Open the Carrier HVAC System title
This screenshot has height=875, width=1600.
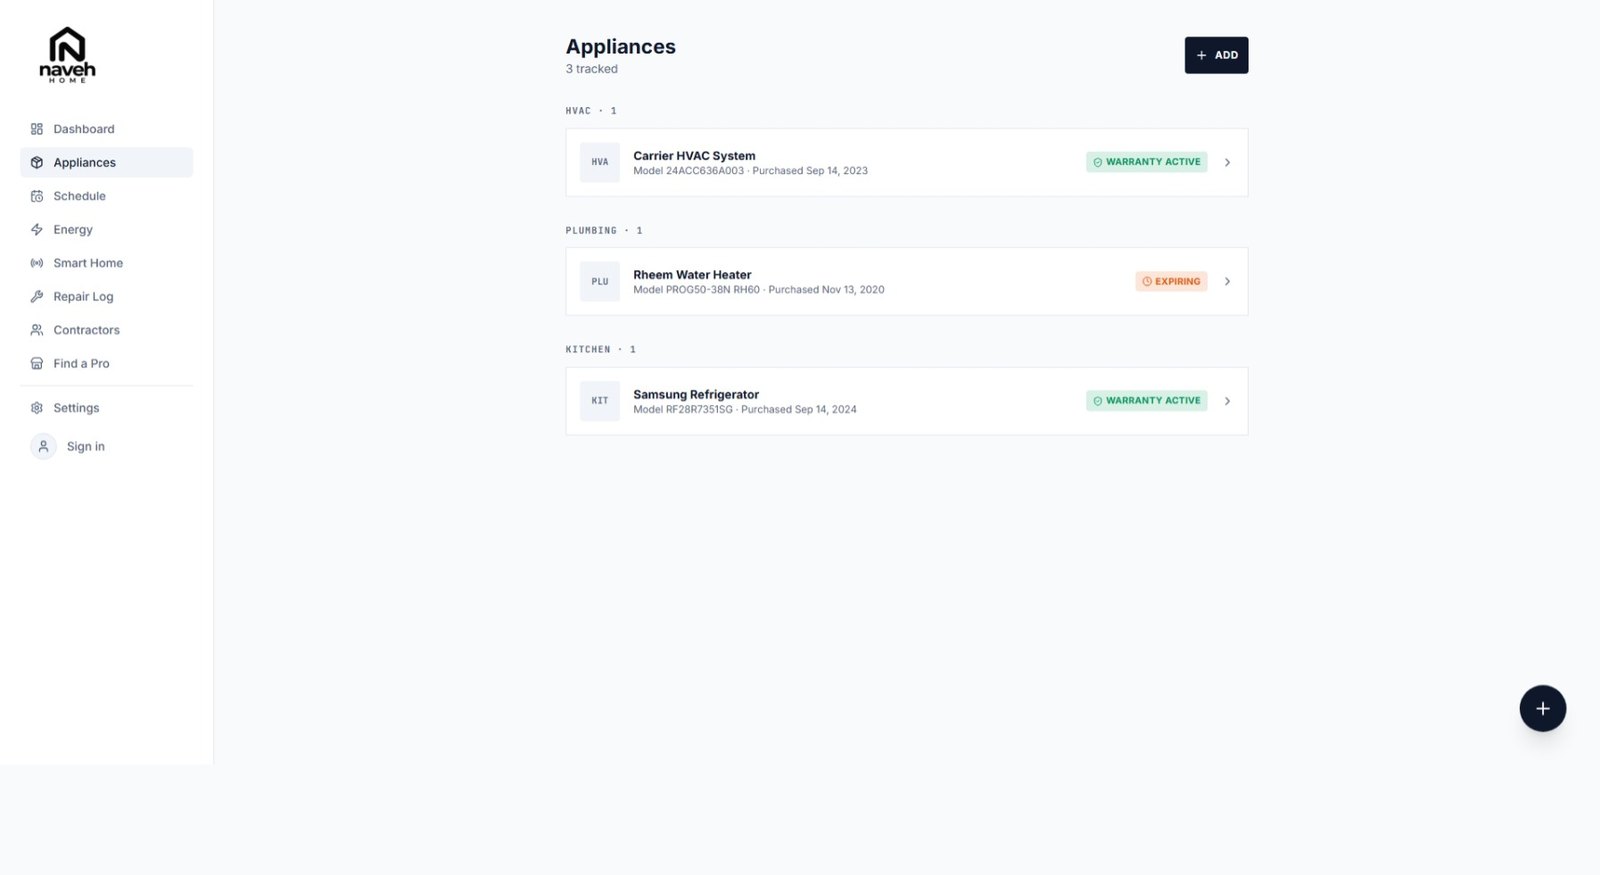click(694, 156)
